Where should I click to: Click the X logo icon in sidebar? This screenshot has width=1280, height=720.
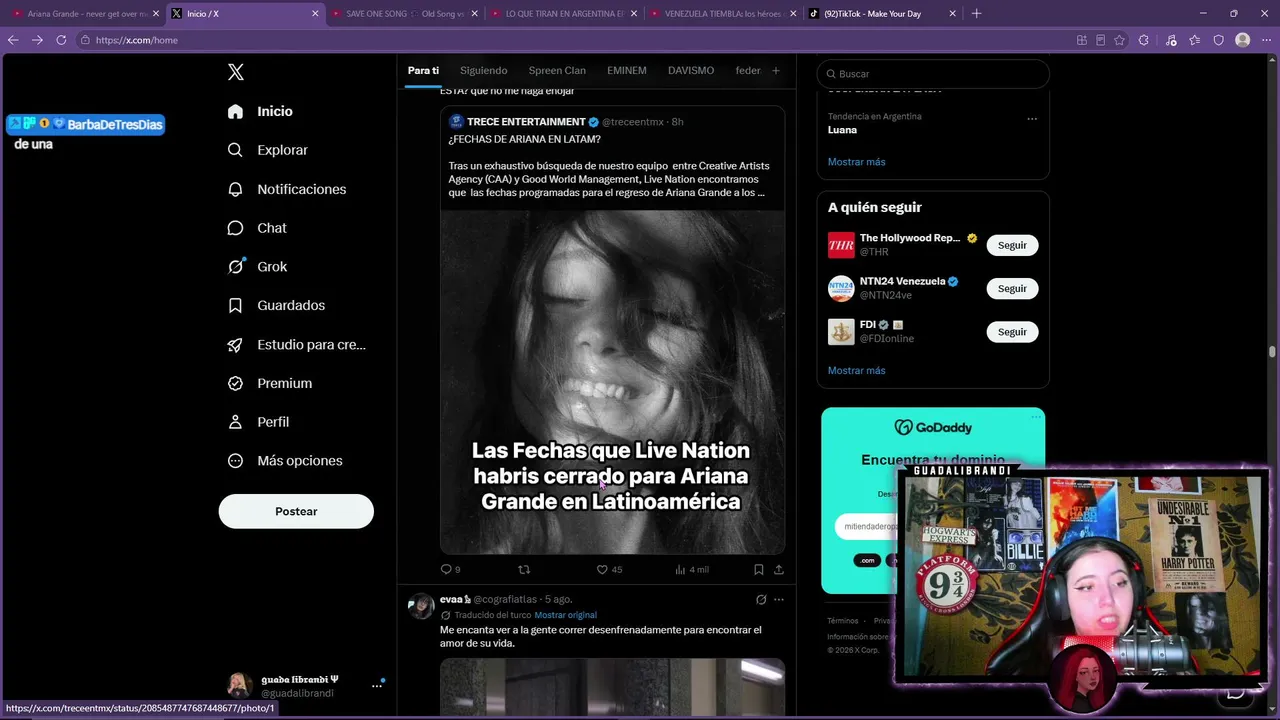coord(236,72)
